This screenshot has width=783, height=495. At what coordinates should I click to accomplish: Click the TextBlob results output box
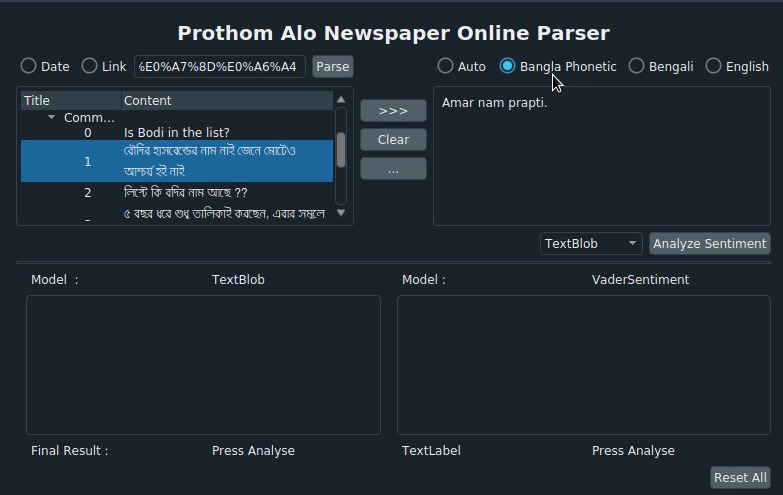coord(203,365)
